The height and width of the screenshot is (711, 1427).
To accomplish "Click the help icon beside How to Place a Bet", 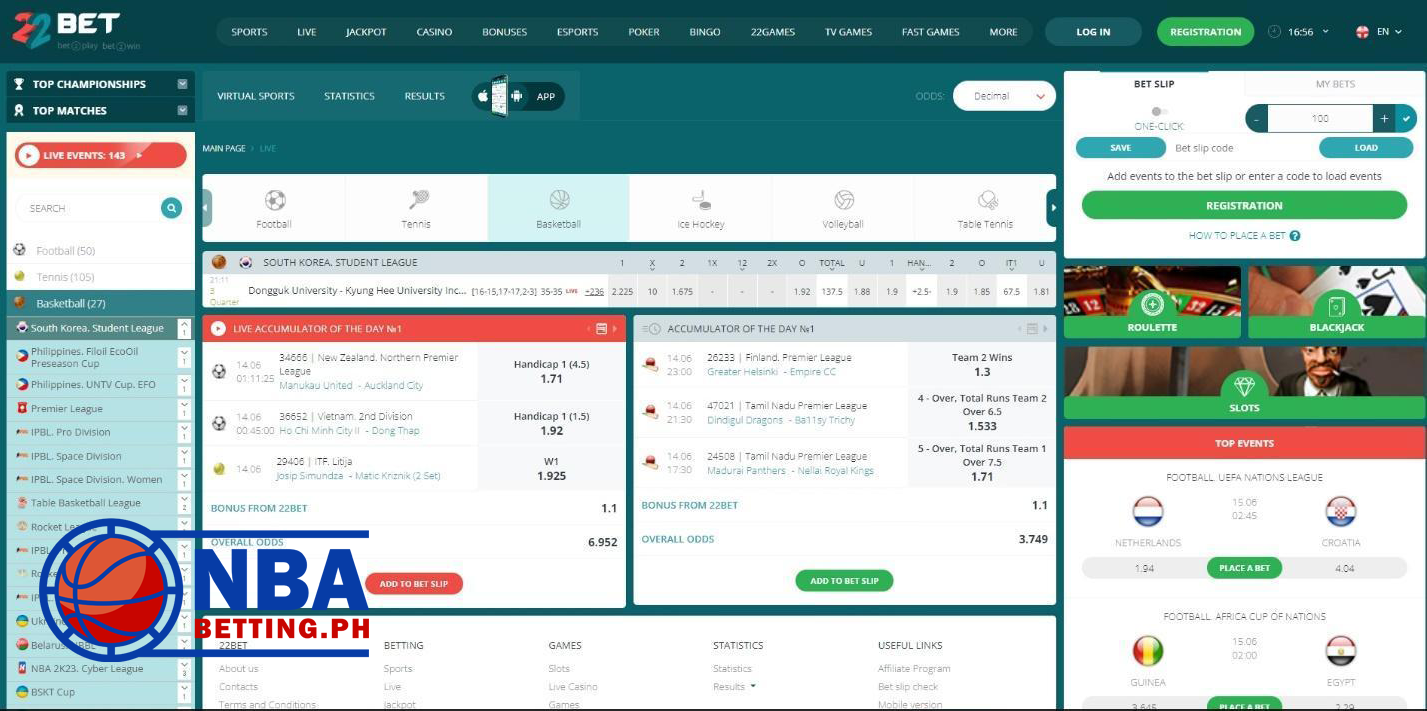I will 1295,236.
